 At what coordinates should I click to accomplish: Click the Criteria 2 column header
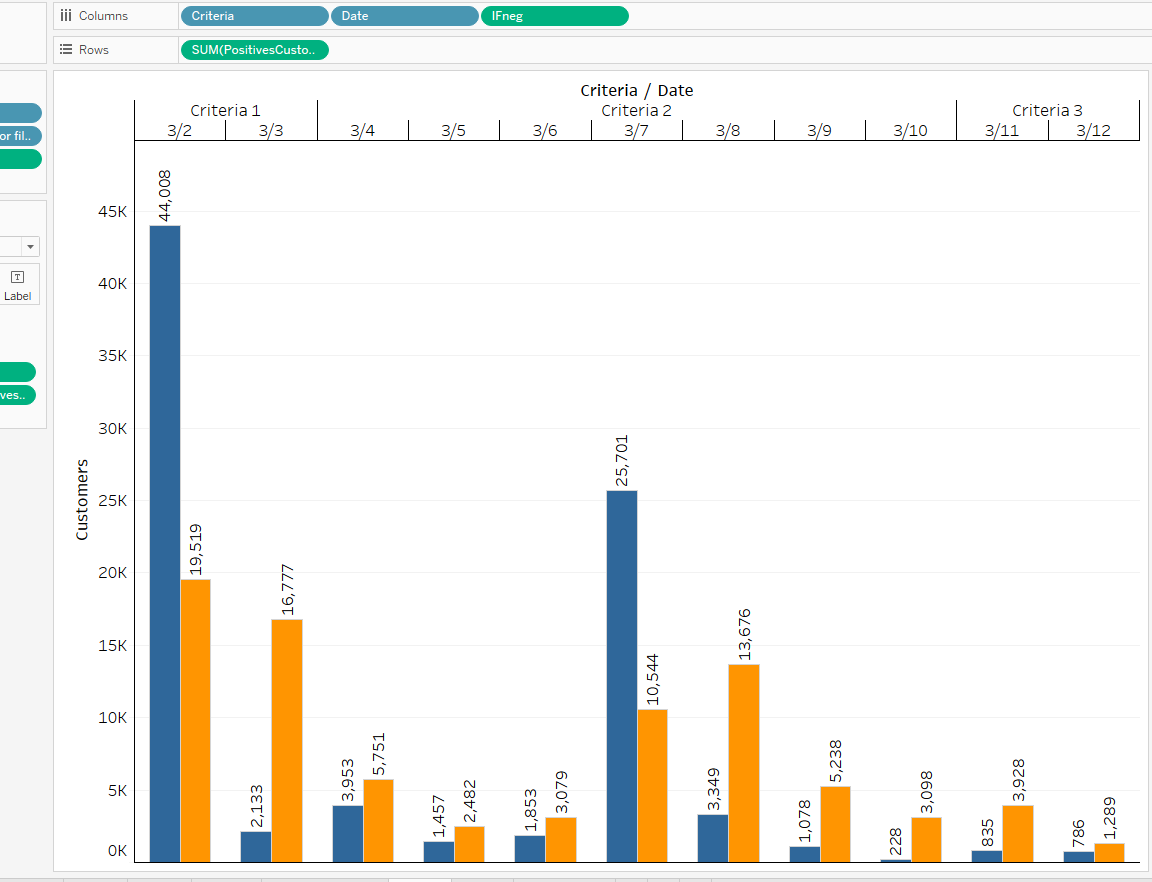click(x=636, y=110)
